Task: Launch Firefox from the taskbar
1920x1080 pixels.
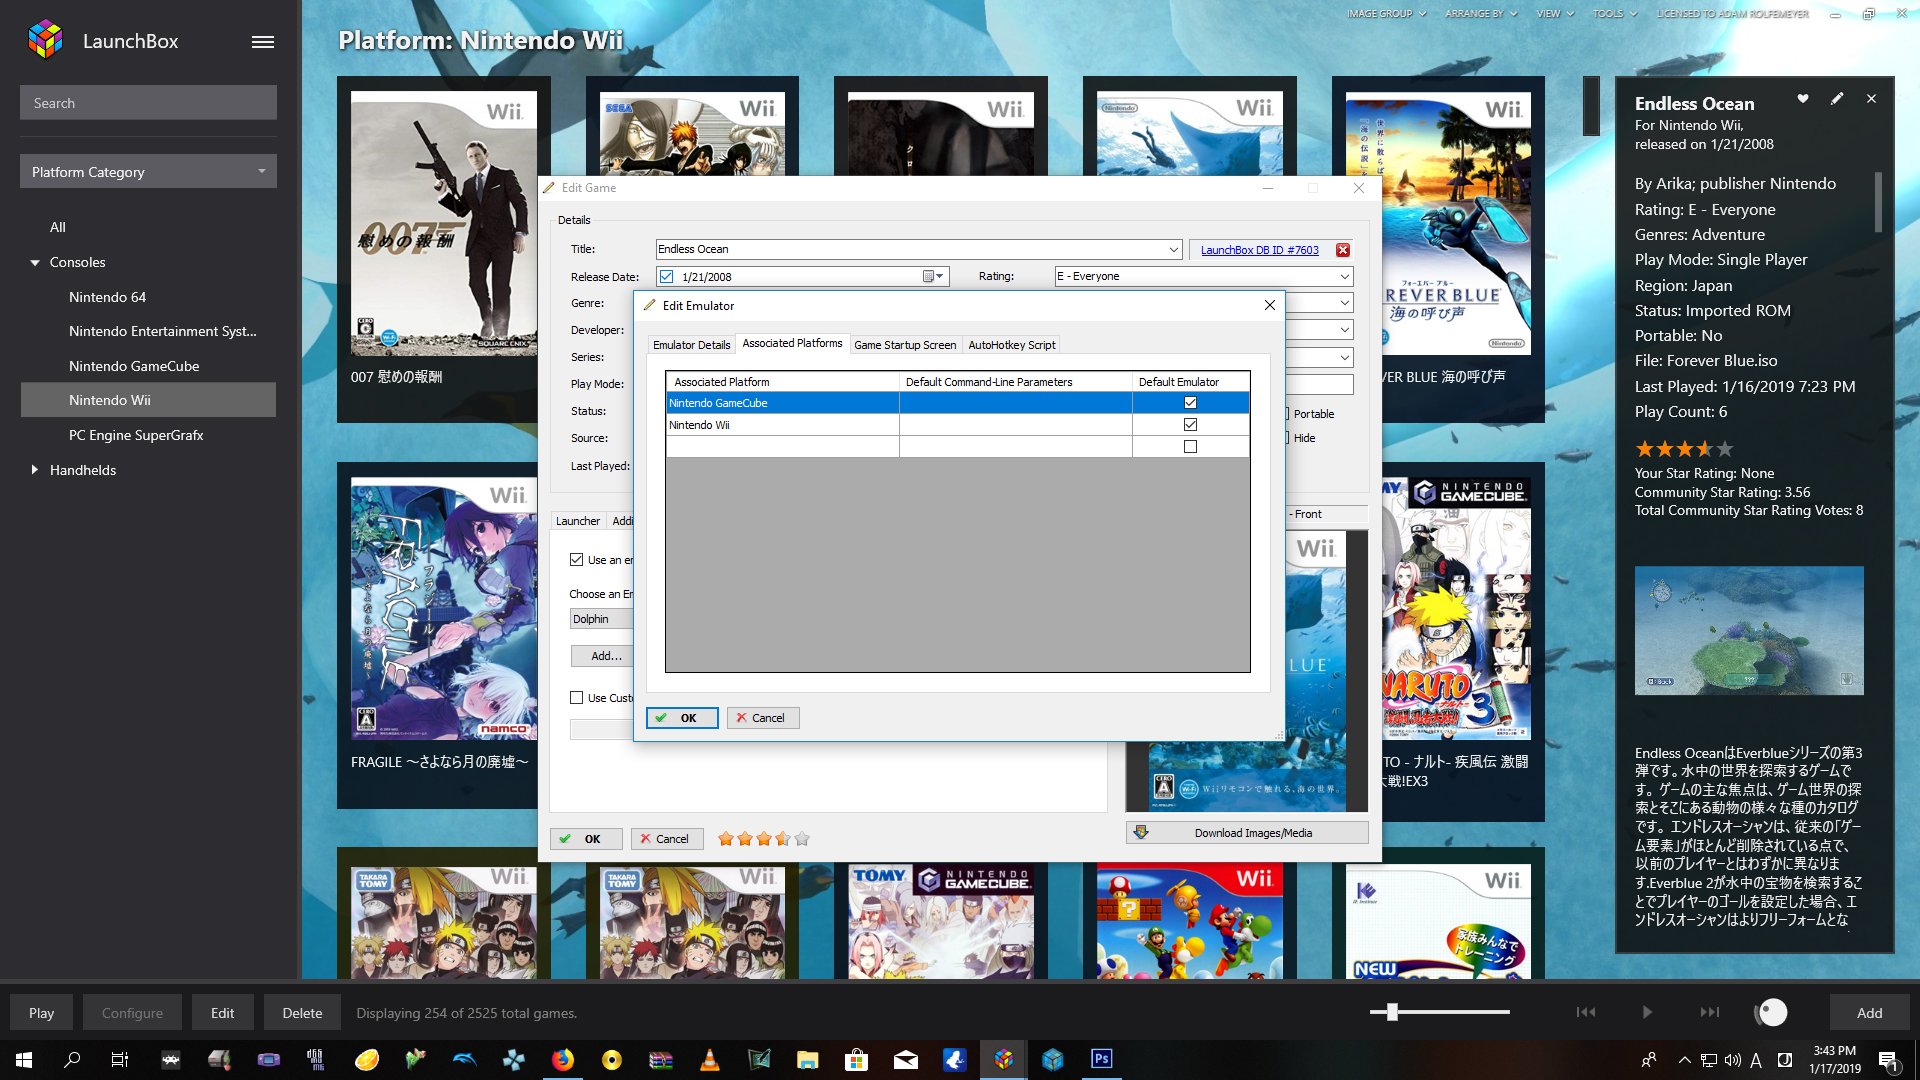Action: [x=563, y=1060]
